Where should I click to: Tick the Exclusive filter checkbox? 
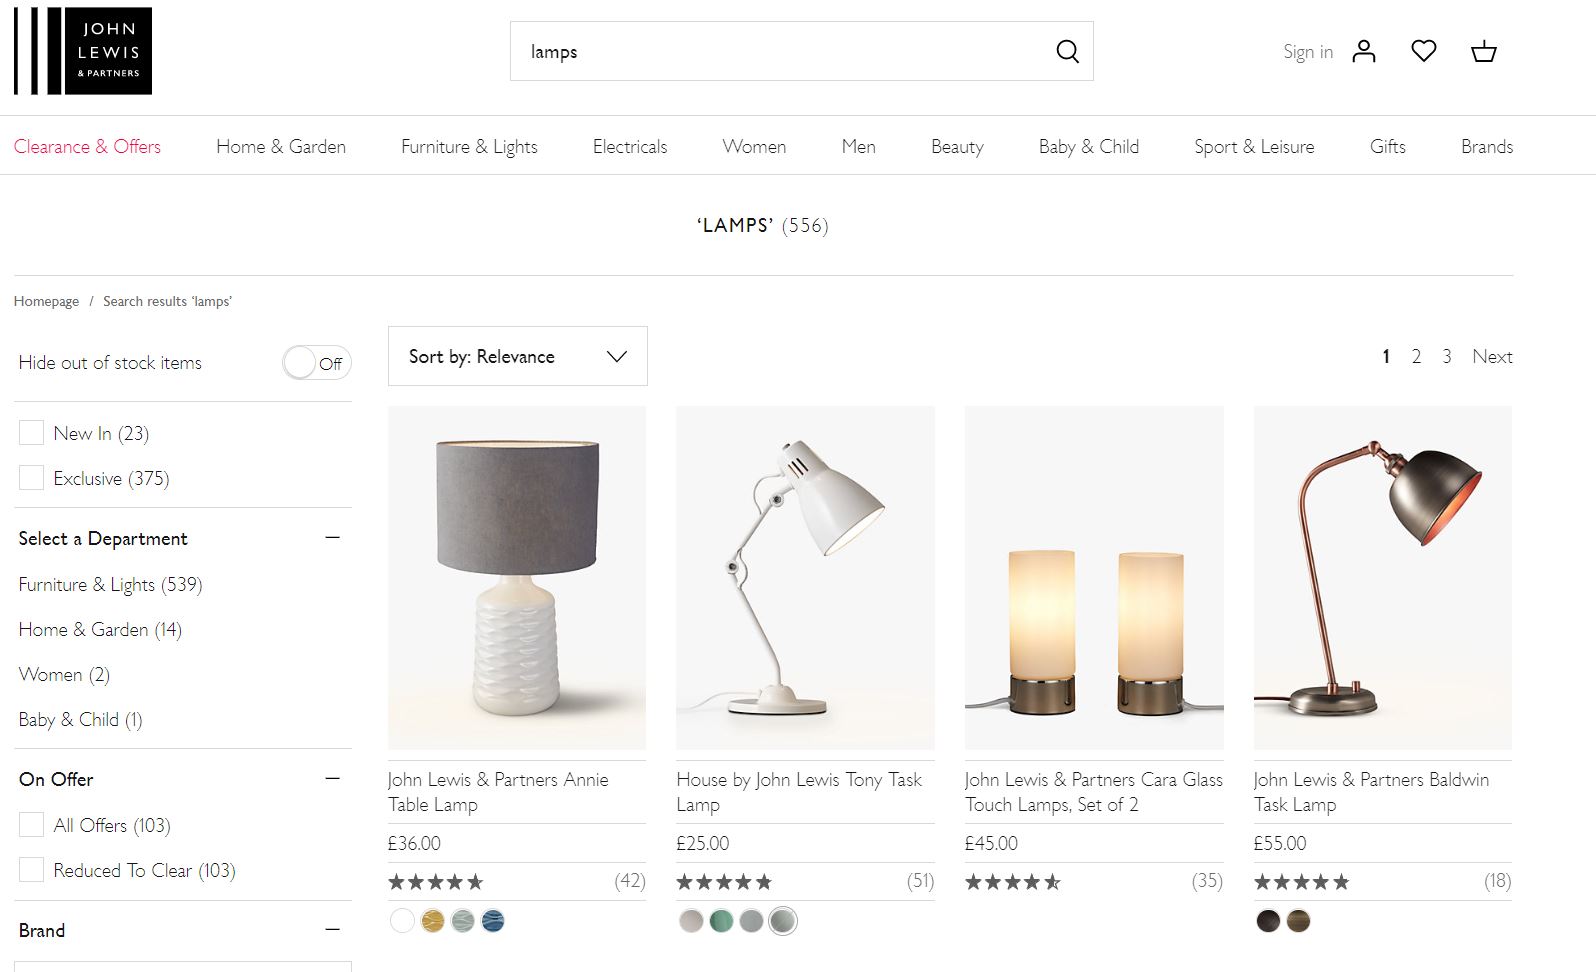click(32, 478)
